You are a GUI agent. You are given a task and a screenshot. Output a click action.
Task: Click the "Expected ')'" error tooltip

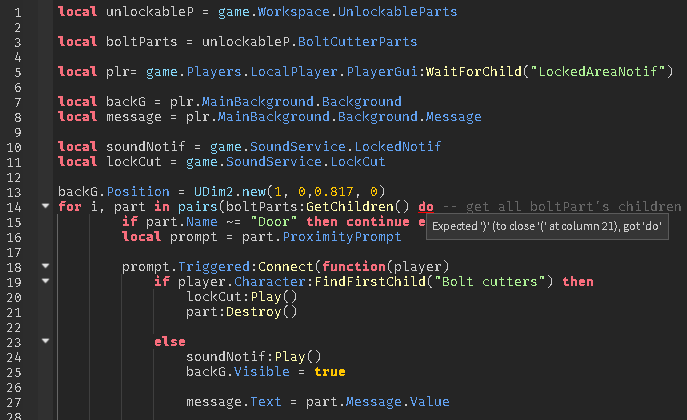click(547, 226)
